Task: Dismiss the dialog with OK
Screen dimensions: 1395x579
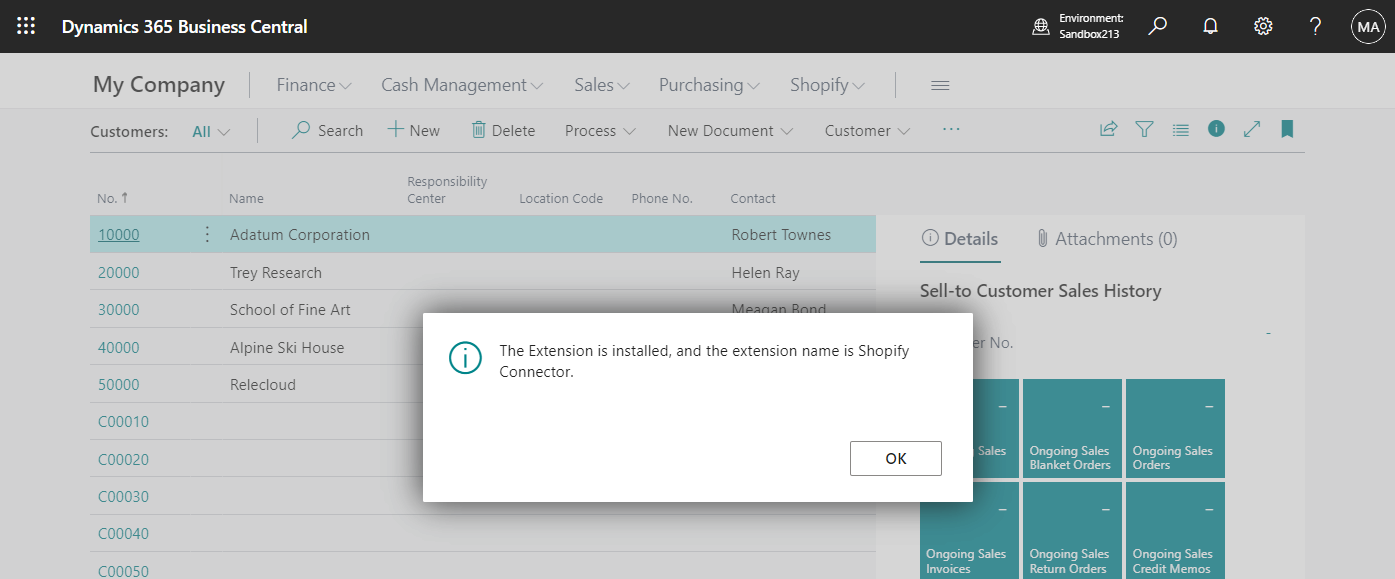Action: coord(895,458)
